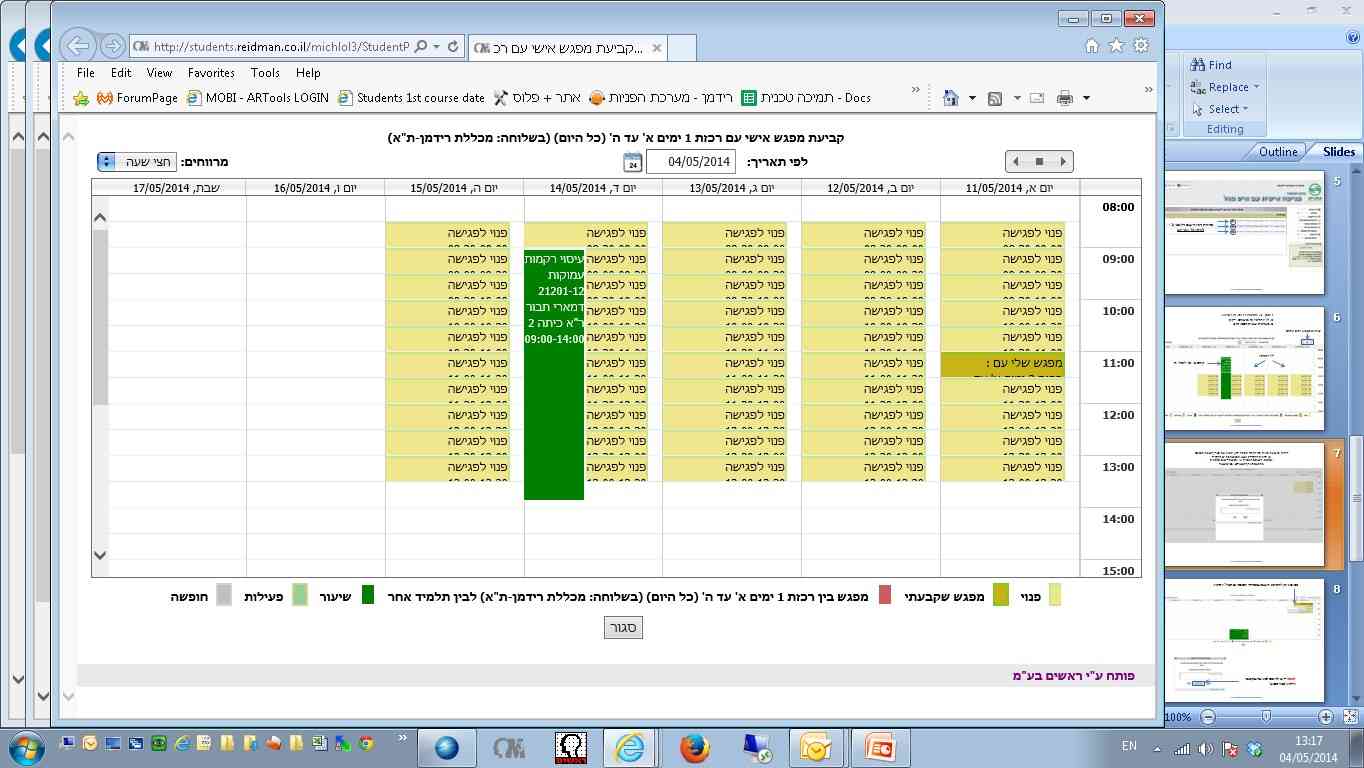Screen dimensions: 1364x768
Task: Go to next week with right arrow
Action: pyautogui.click(x=1063, y=161)
